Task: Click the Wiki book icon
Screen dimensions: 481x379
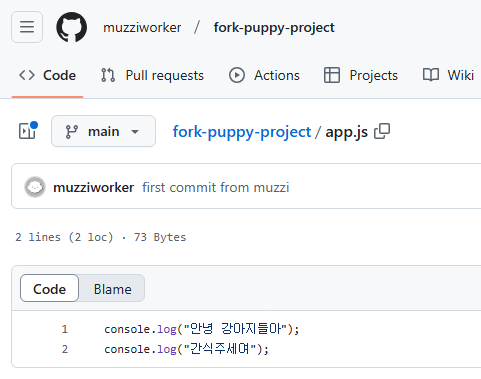Action: [x=431, y=75]
